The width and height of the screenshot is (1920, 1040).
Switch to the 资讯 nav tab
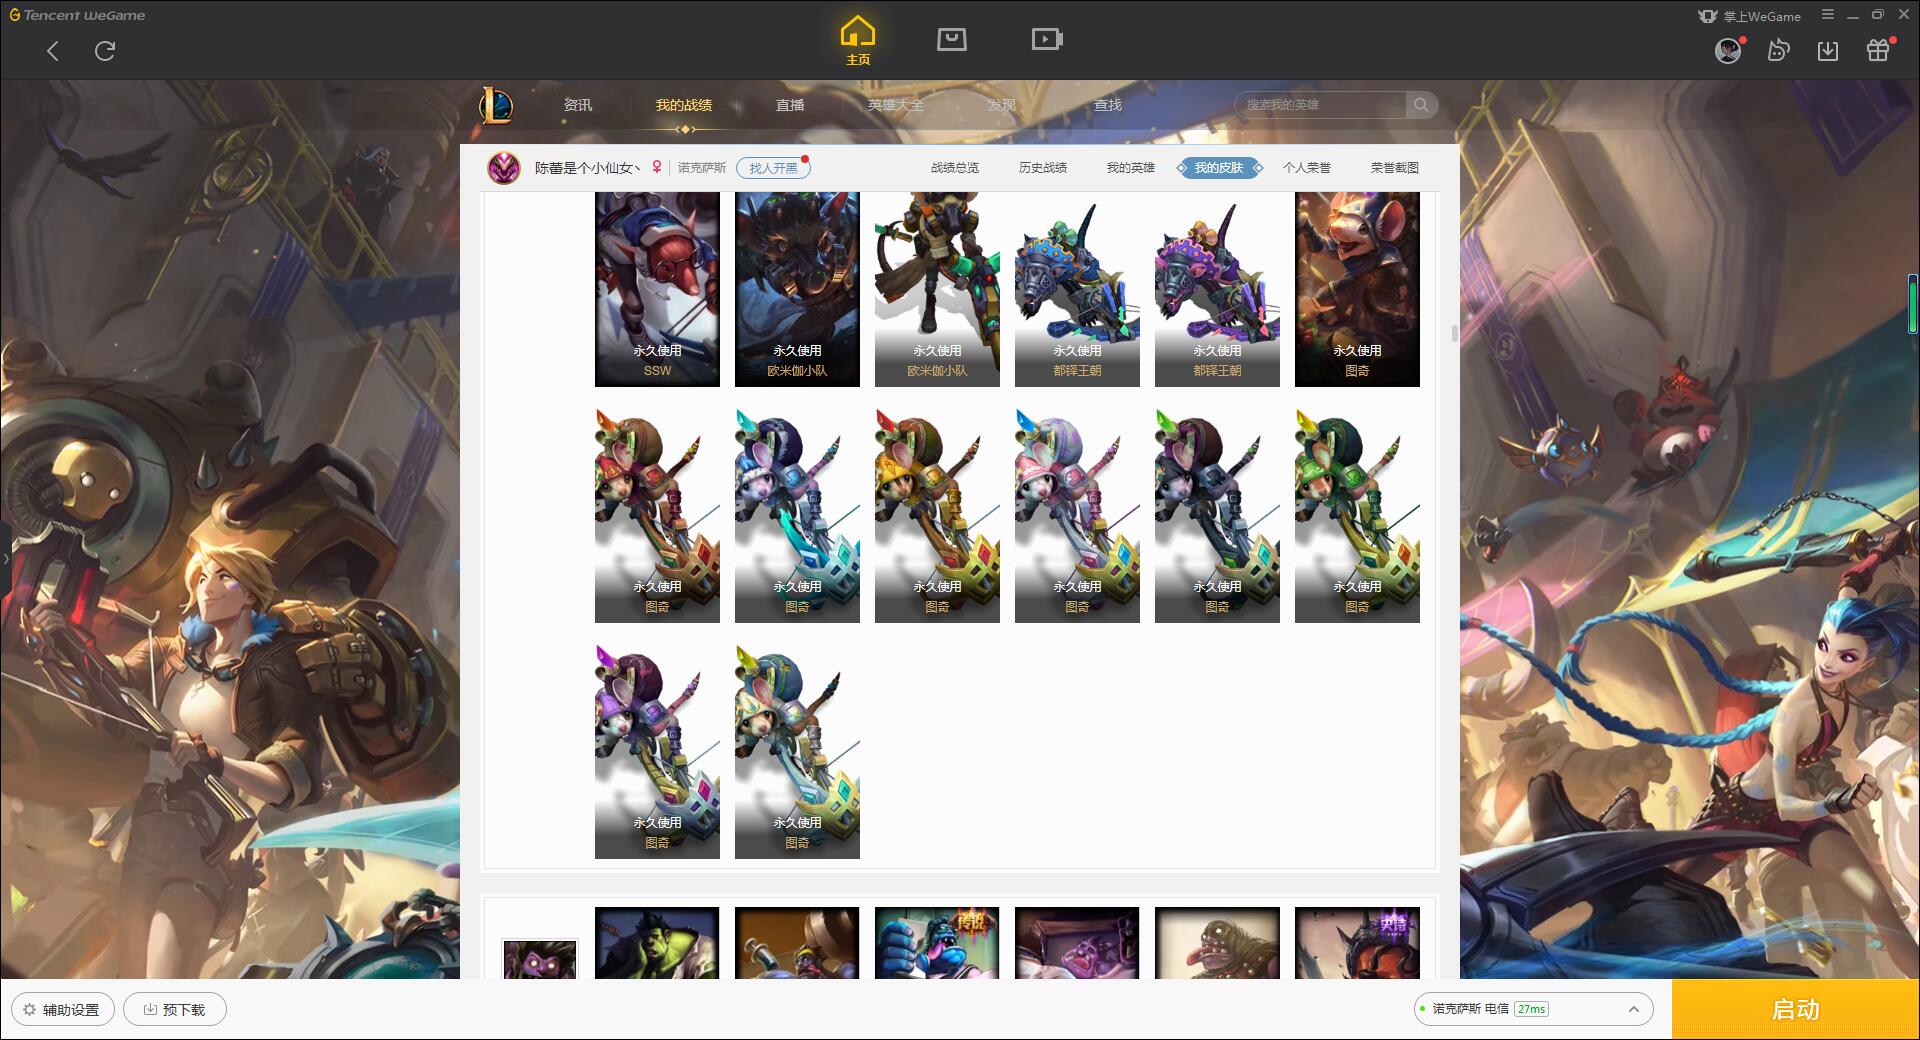(577, 105)
